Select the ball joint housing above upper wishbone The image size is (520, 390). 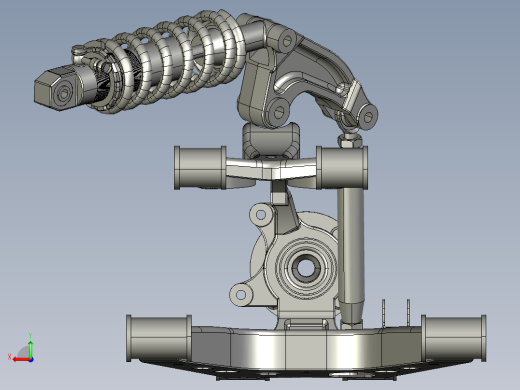click(x=271, y=140)
